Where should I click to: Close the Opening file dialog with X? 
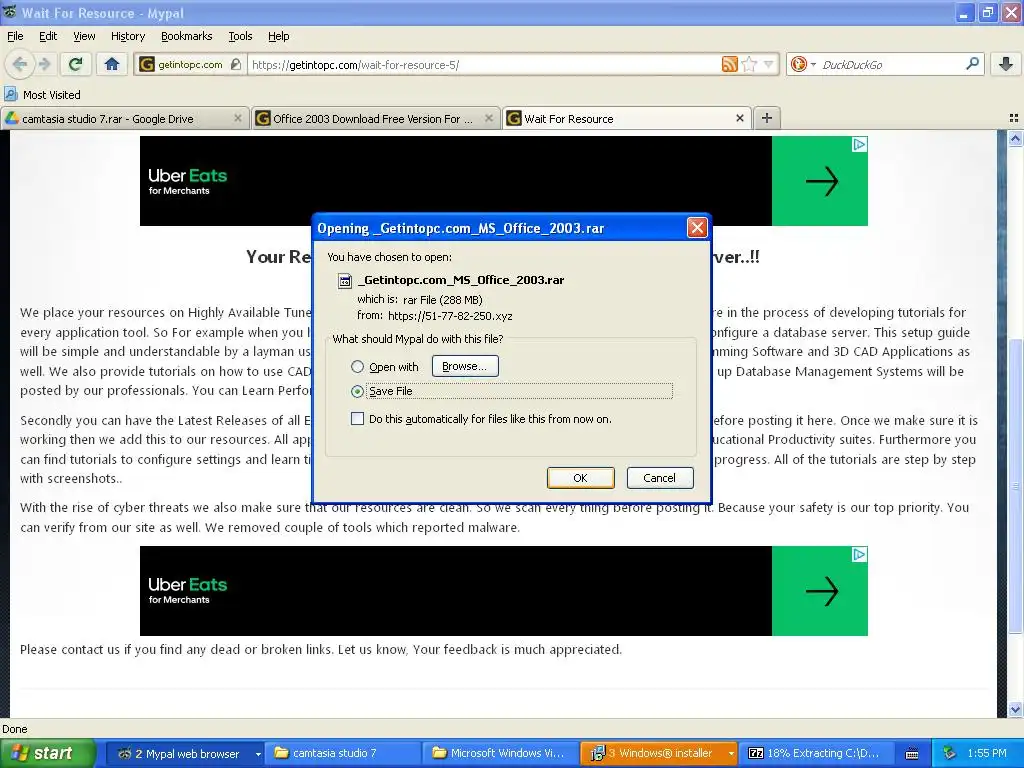(x=697, y=227)
